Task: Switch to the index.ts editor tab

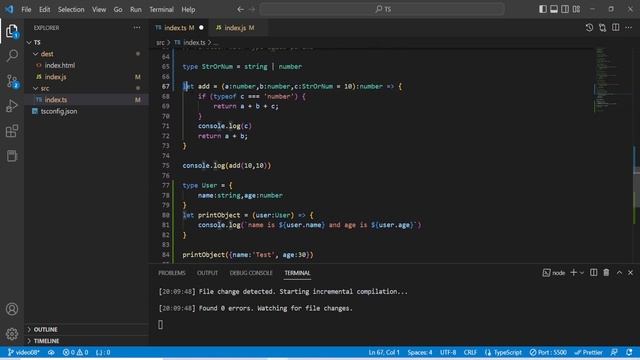Action: tap(179, 28)
